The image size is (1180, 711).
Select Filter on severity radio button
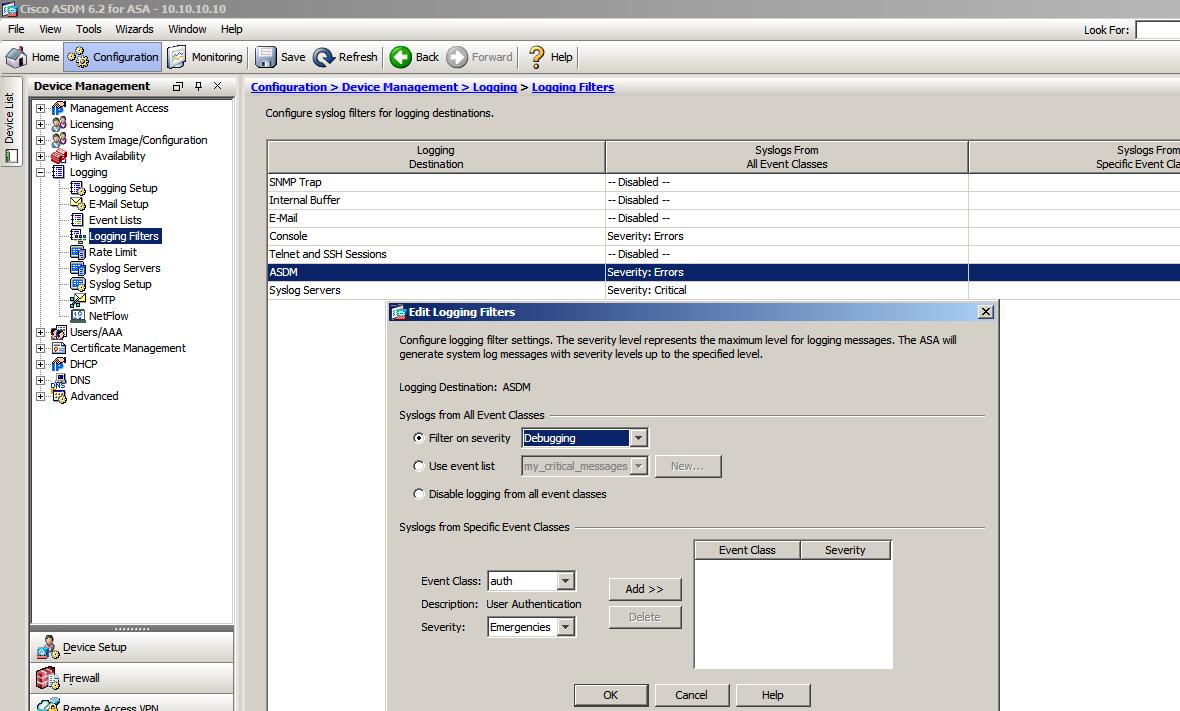click(x=419, y=438)
